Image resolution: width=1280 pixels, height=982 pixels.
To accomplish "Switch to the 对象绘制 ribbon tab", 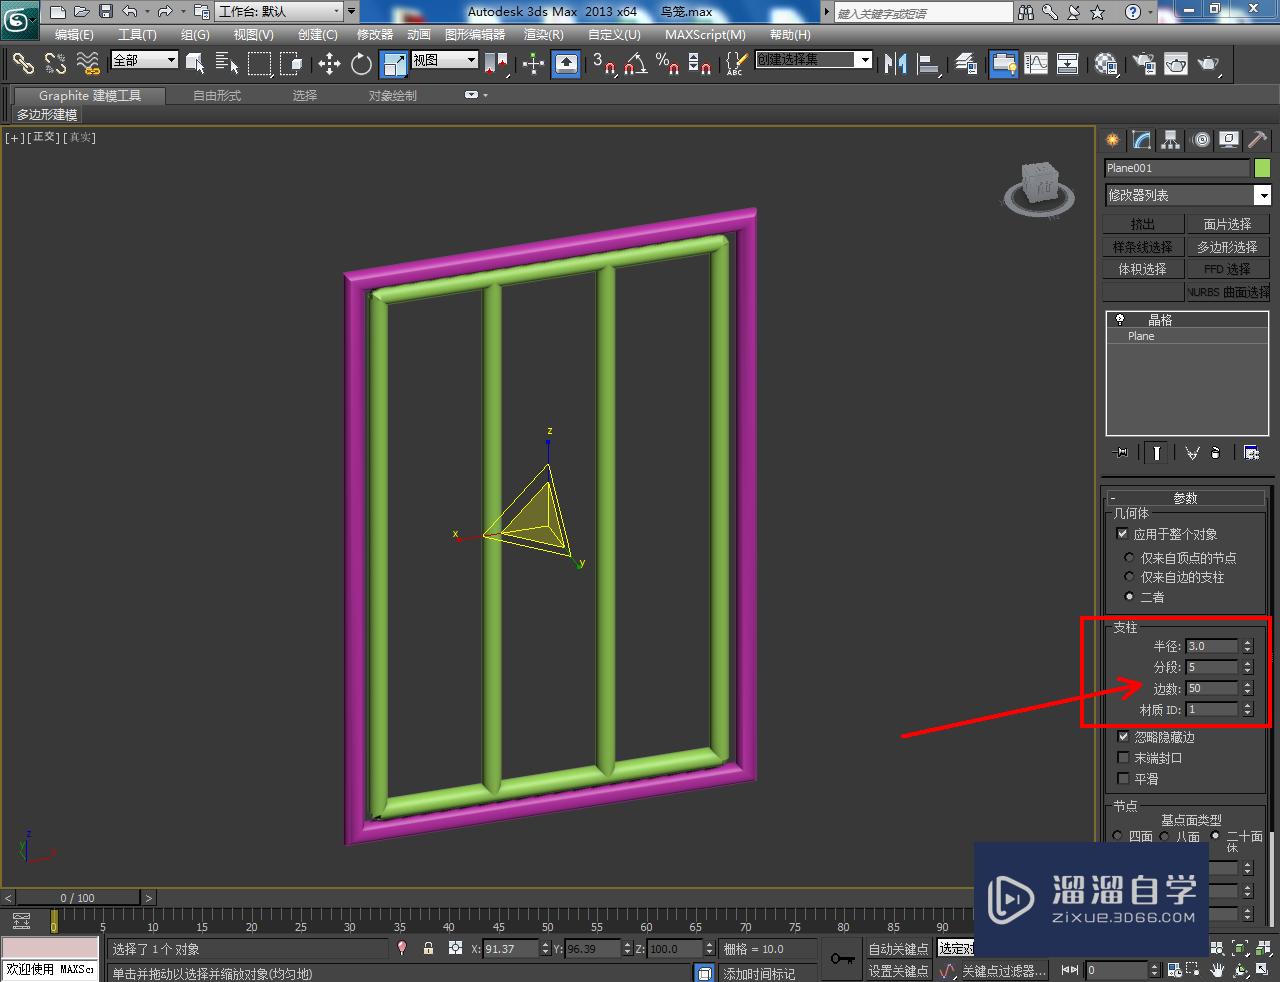I will pyautogui.click(x=392, y=95).
